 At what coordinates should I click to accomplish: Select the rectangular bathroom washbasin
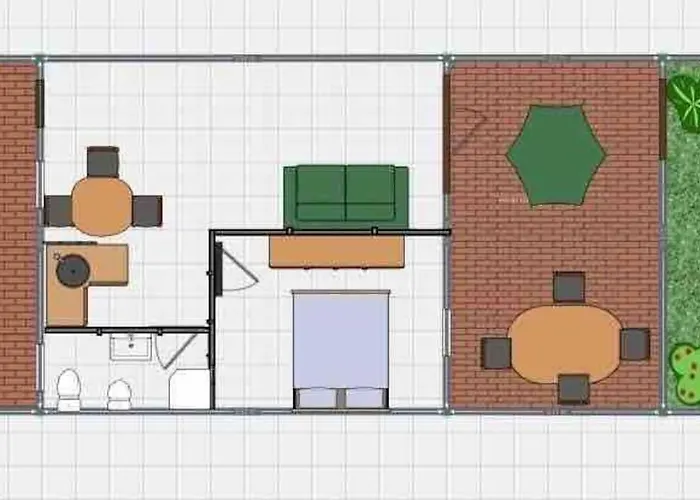click(131, 347)
